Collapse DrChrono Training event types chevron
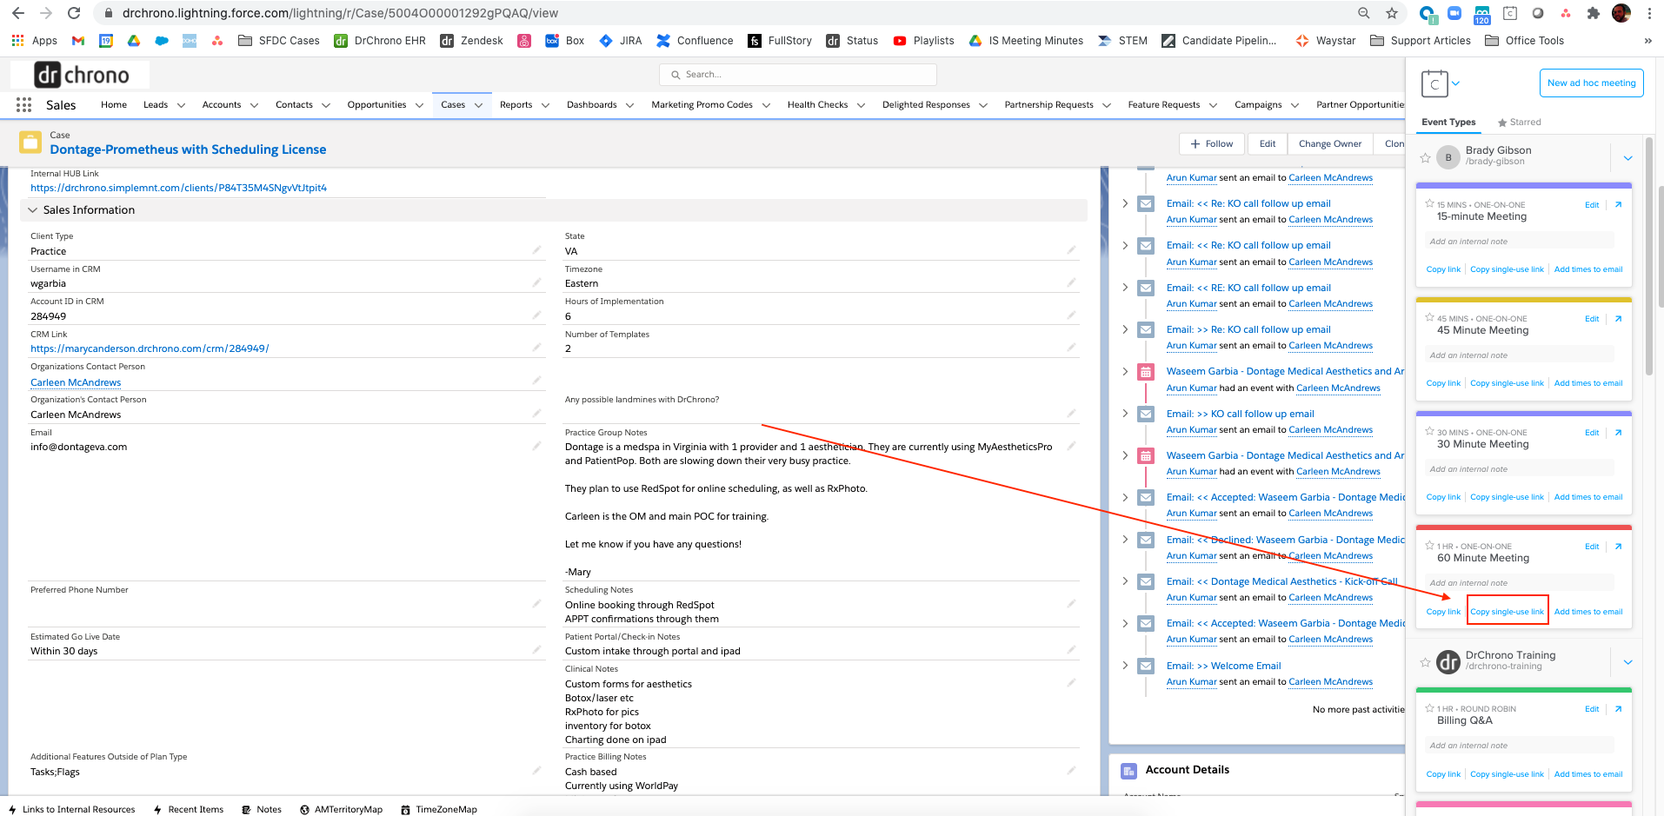This screenshot has height=816, width=1664. (x=1628, y=662)
